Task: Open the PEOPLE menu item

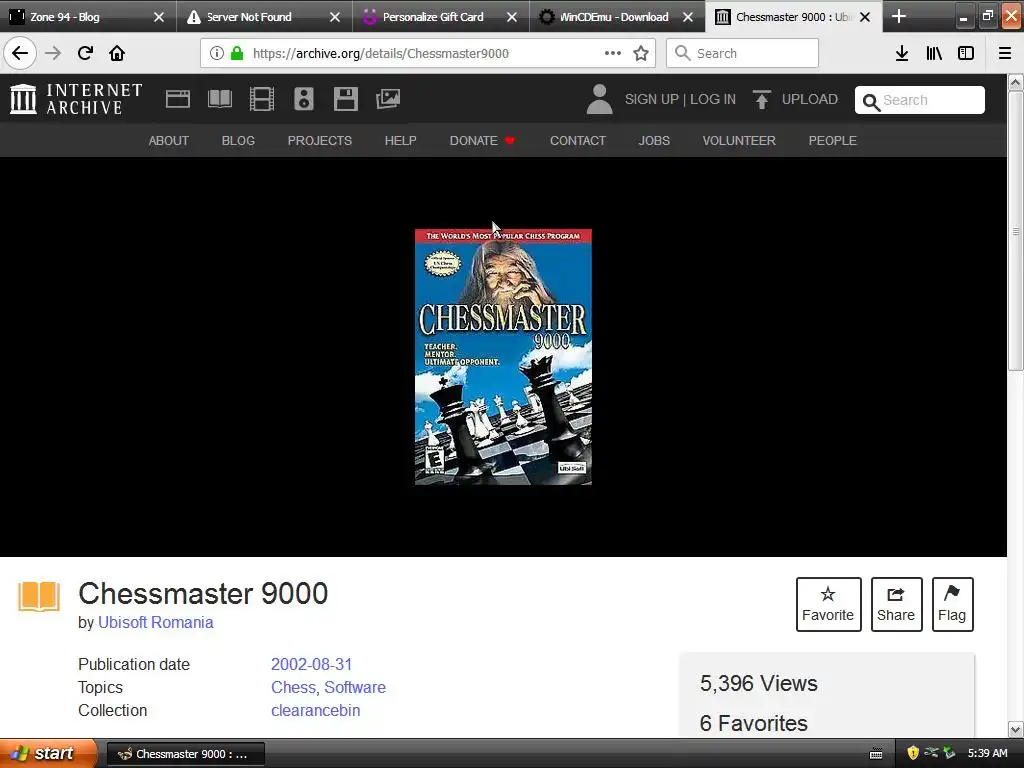Action: point(833,140)
